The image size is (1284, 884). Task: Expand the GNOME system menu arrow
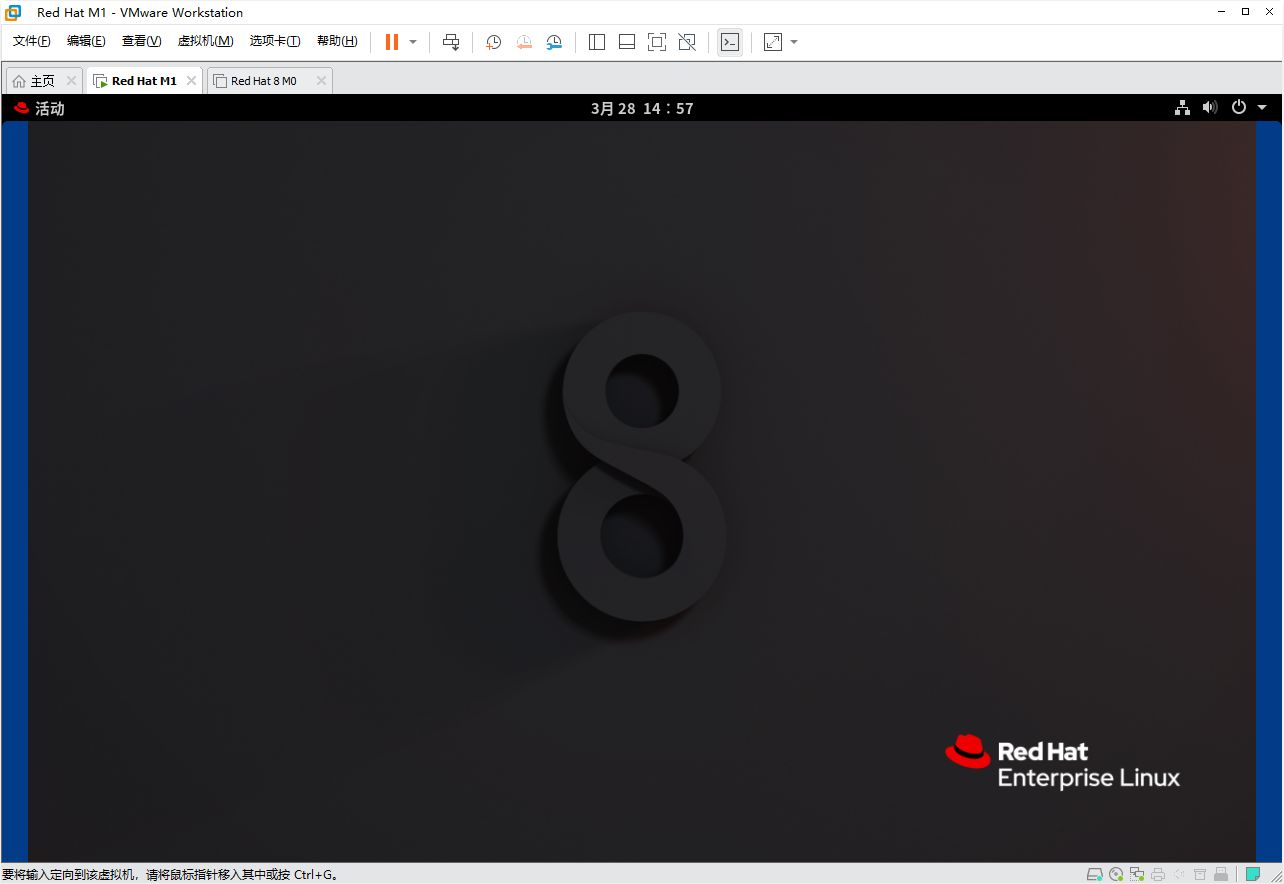(x=1262, y=108)
